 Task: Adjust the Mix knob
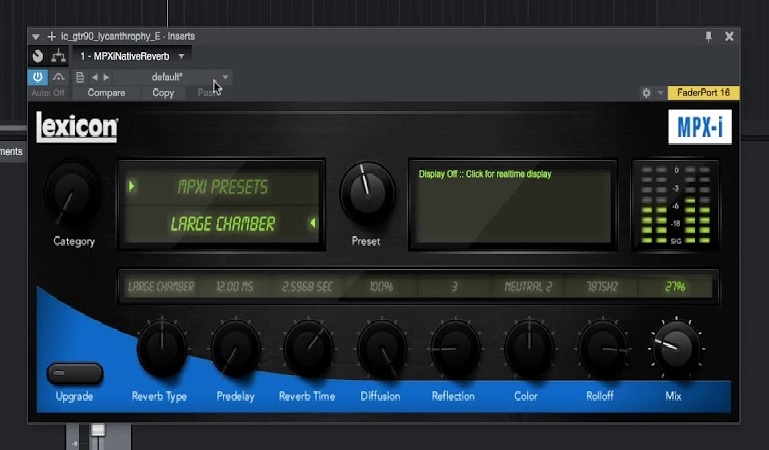click(x=676, y=348)
